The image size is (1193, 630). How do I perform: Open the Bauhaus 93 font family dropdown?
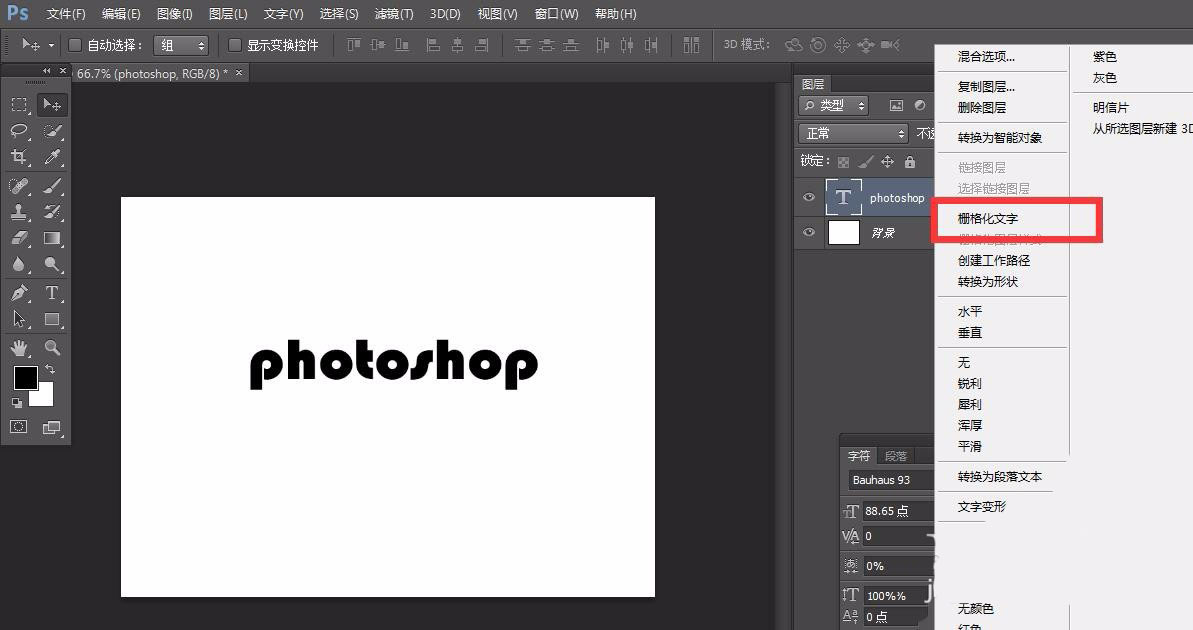click(x=892, y=479)
